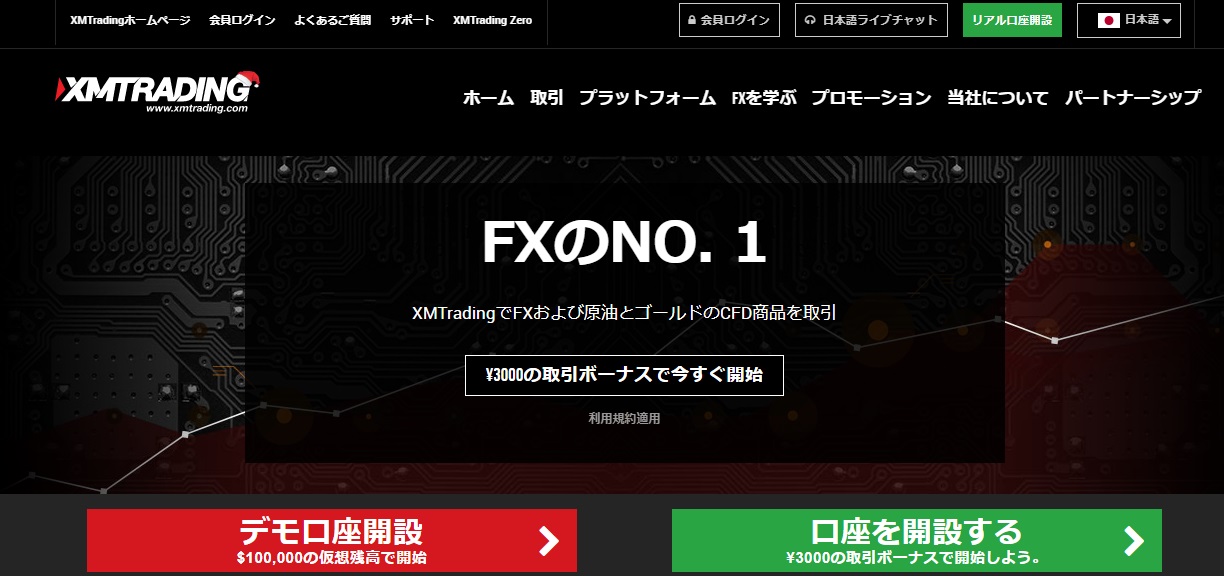1224x576 pixels.
Task: Click the padlock icon on the member login button
Action: pyautogui.click(x=692, y=20)
